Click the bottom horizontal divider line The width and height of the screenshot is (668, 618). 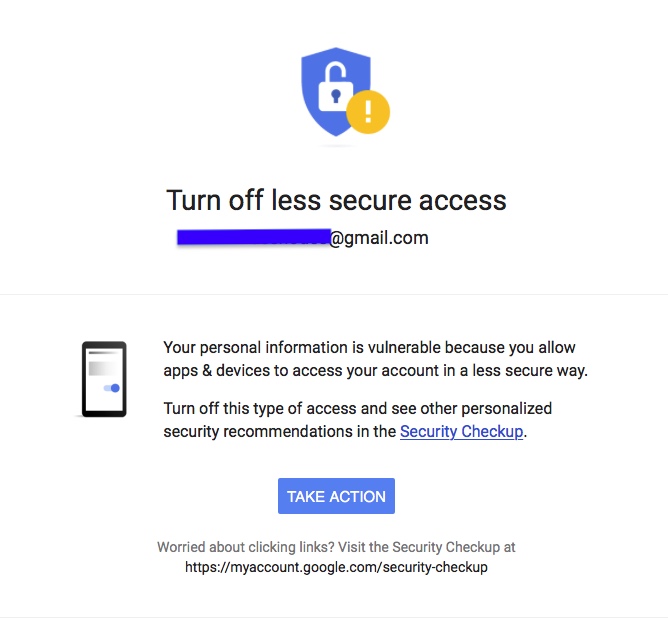pyautogui.click(x=334, y=616)
